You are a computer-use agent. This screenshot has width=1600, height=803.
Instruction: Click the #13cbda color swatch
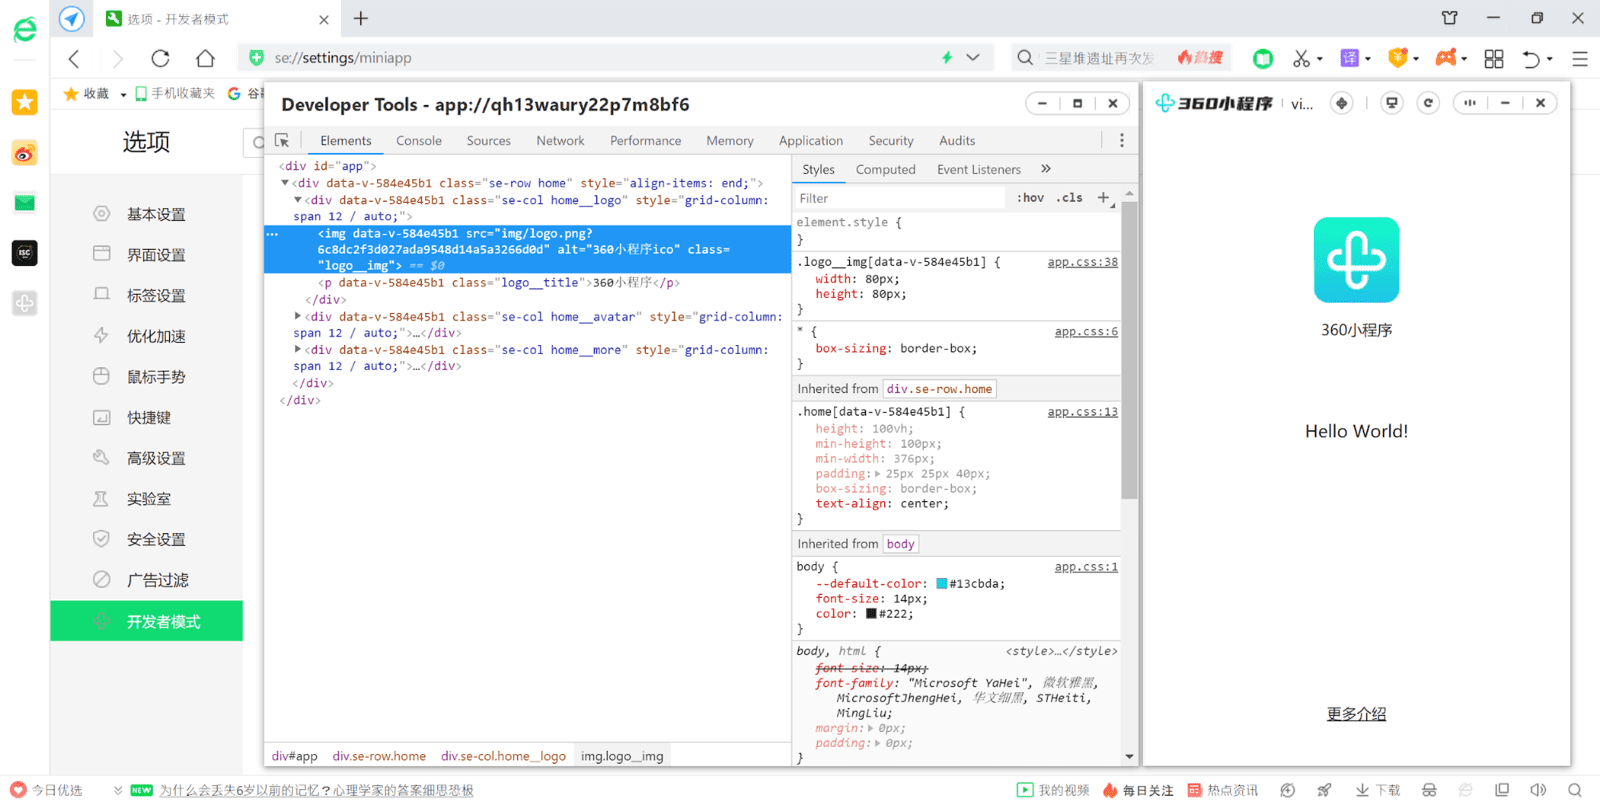click(x=941, y=584)
